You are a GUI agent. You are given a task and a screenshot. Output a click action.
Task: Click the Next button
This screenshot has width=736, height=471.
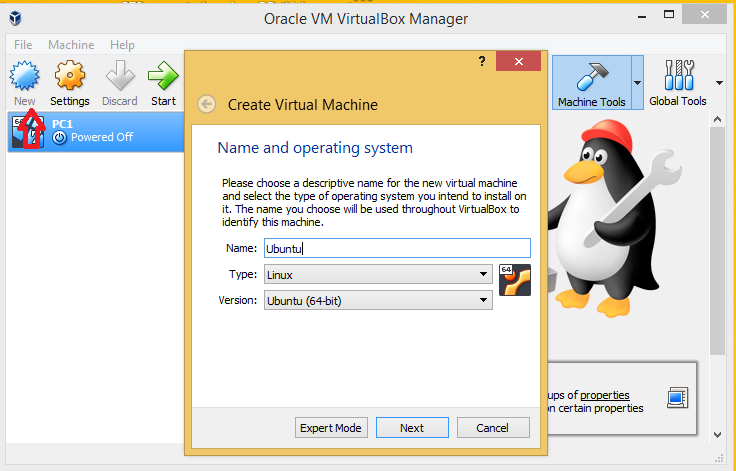[x=412, y=428]
